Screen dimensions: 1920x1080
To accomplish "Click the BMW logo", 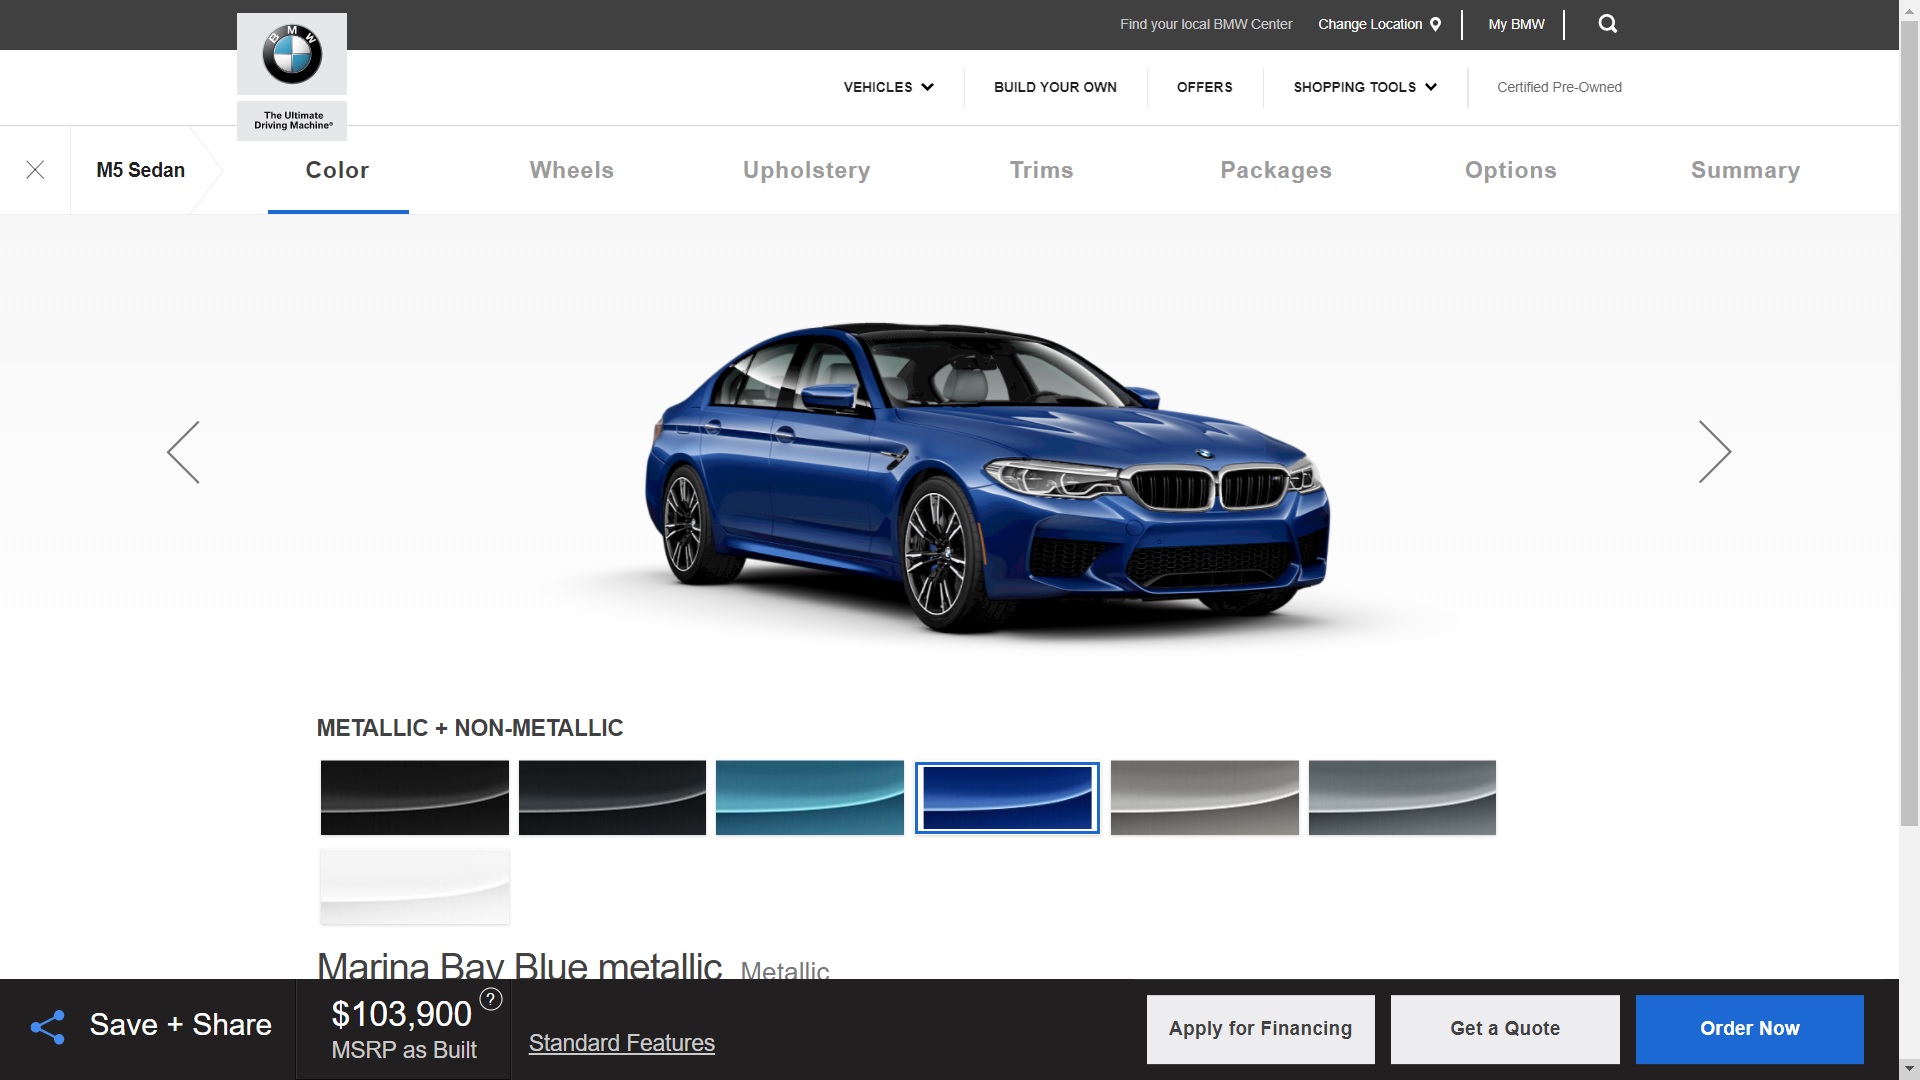I will (x=292, y=55).
